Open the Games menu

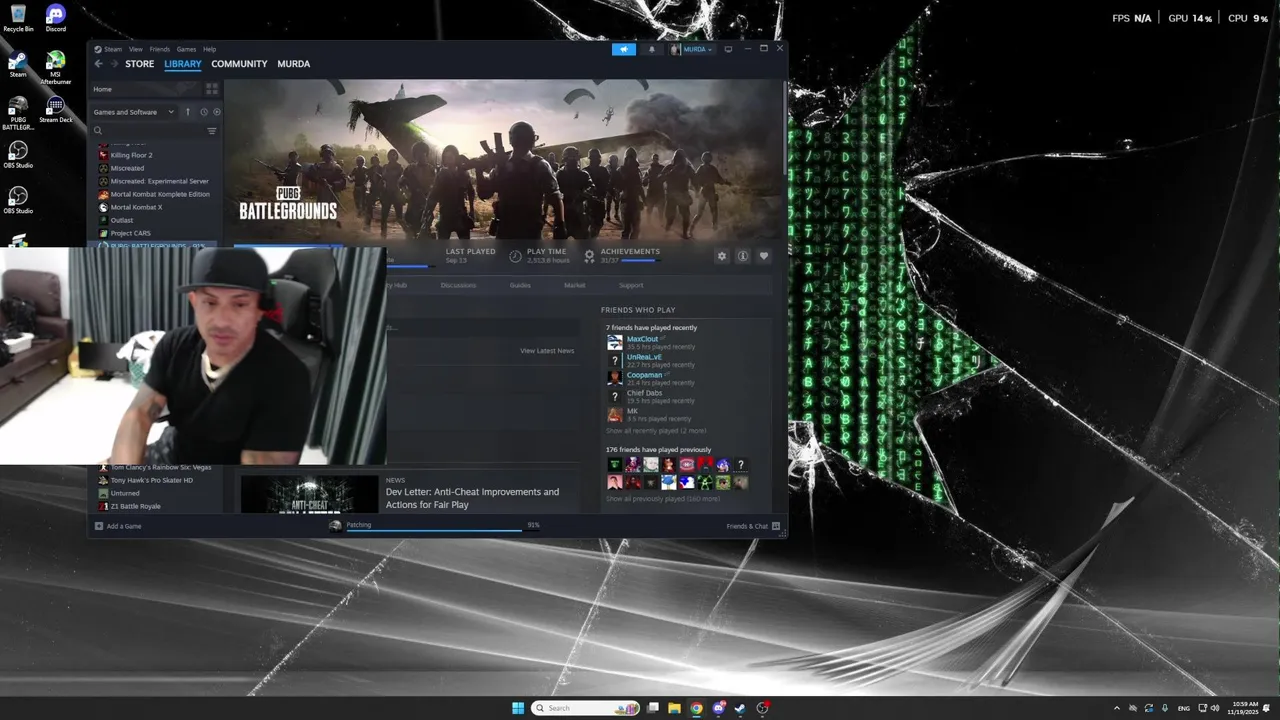(187, 49)
